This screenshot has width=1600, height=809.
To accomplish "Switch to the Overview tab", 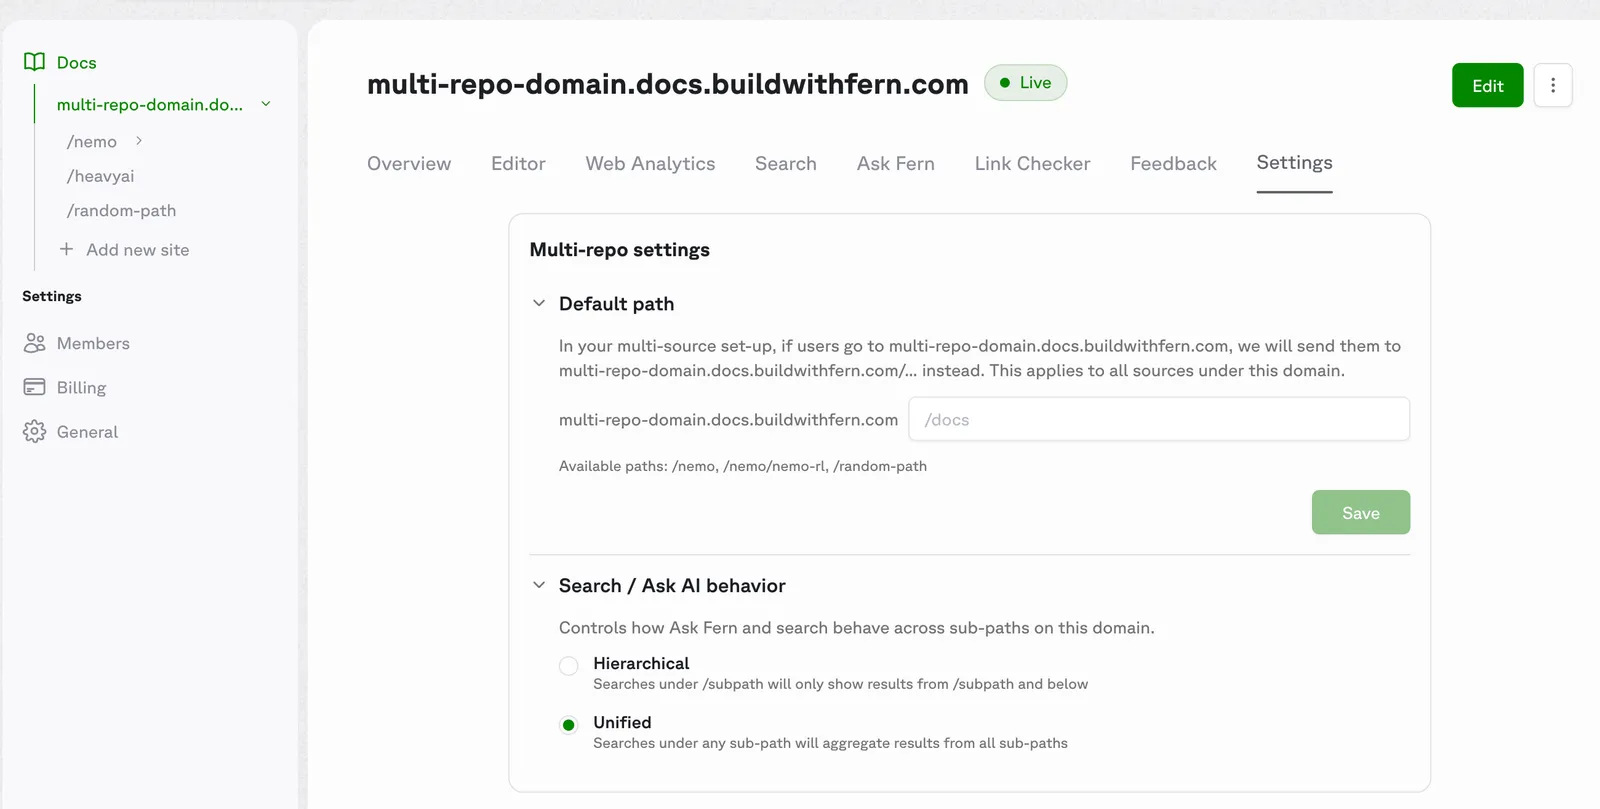I will (x=409, y=163).
